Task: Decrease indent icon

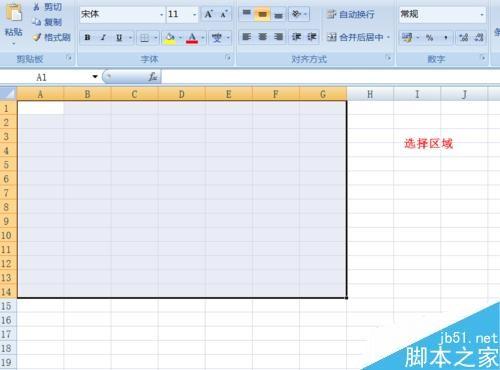Action: click(x=296, y=37)
